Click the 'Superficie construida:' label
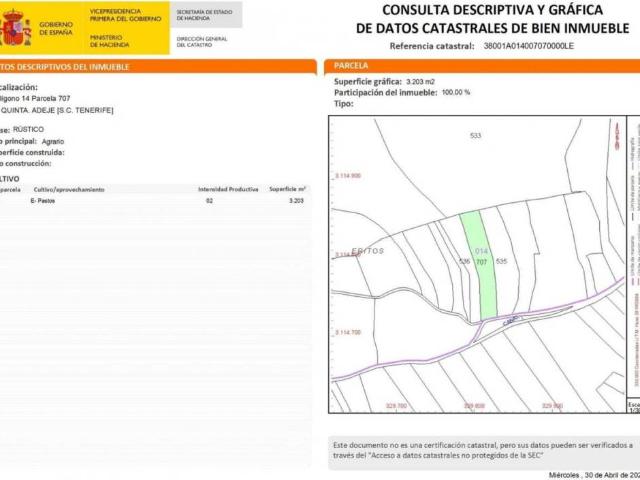640x480 pixels. [x=32, y=153]
